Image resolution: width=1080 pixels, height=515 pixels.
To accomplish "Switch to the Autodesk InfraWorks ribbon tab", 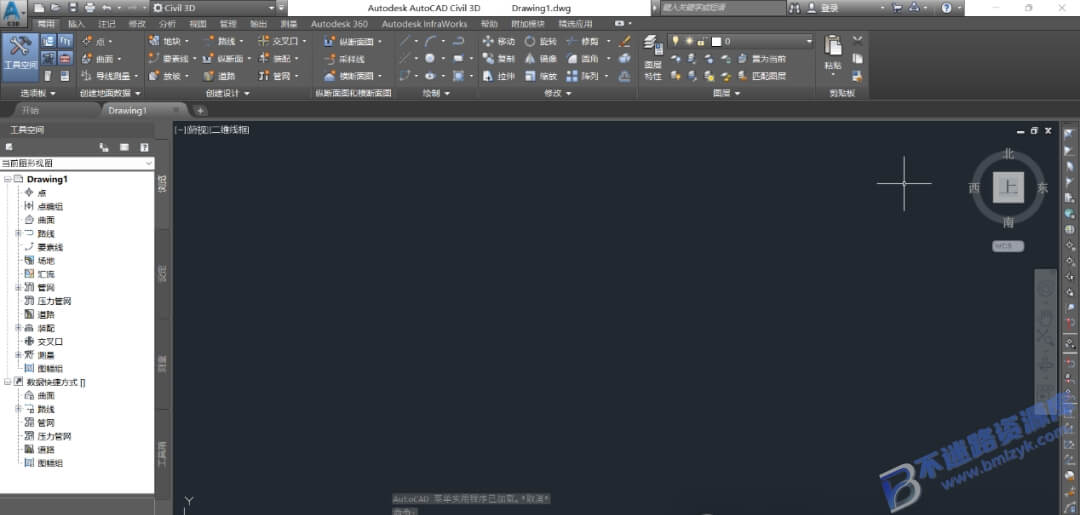I will pyautogui.click(x=424, y=23).
